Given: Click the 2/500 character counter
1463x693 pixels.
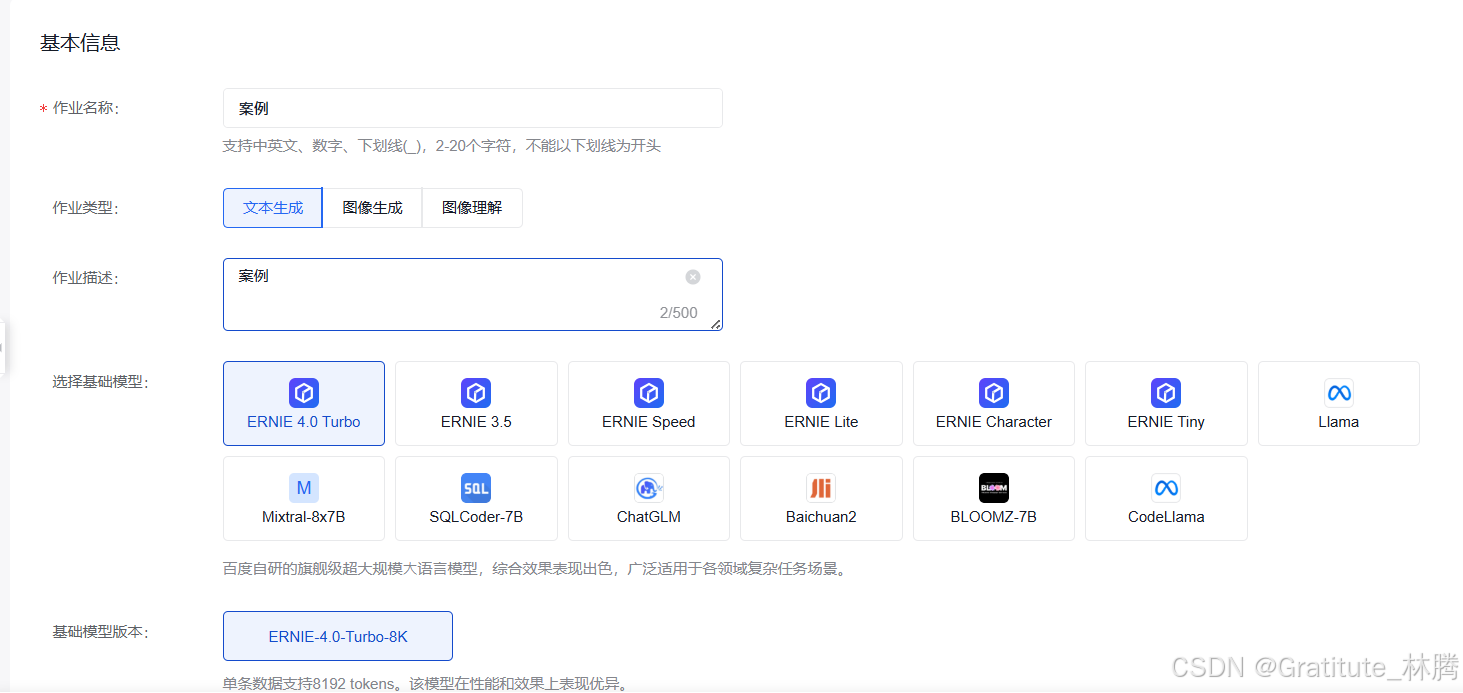Looking at the screenshot, I should (x=679, y=313).
